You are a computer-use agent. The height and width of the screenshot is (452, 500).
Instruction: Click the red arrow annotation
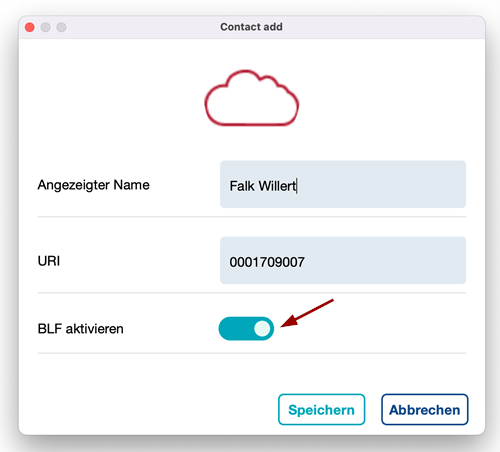[x=307, y=313]
